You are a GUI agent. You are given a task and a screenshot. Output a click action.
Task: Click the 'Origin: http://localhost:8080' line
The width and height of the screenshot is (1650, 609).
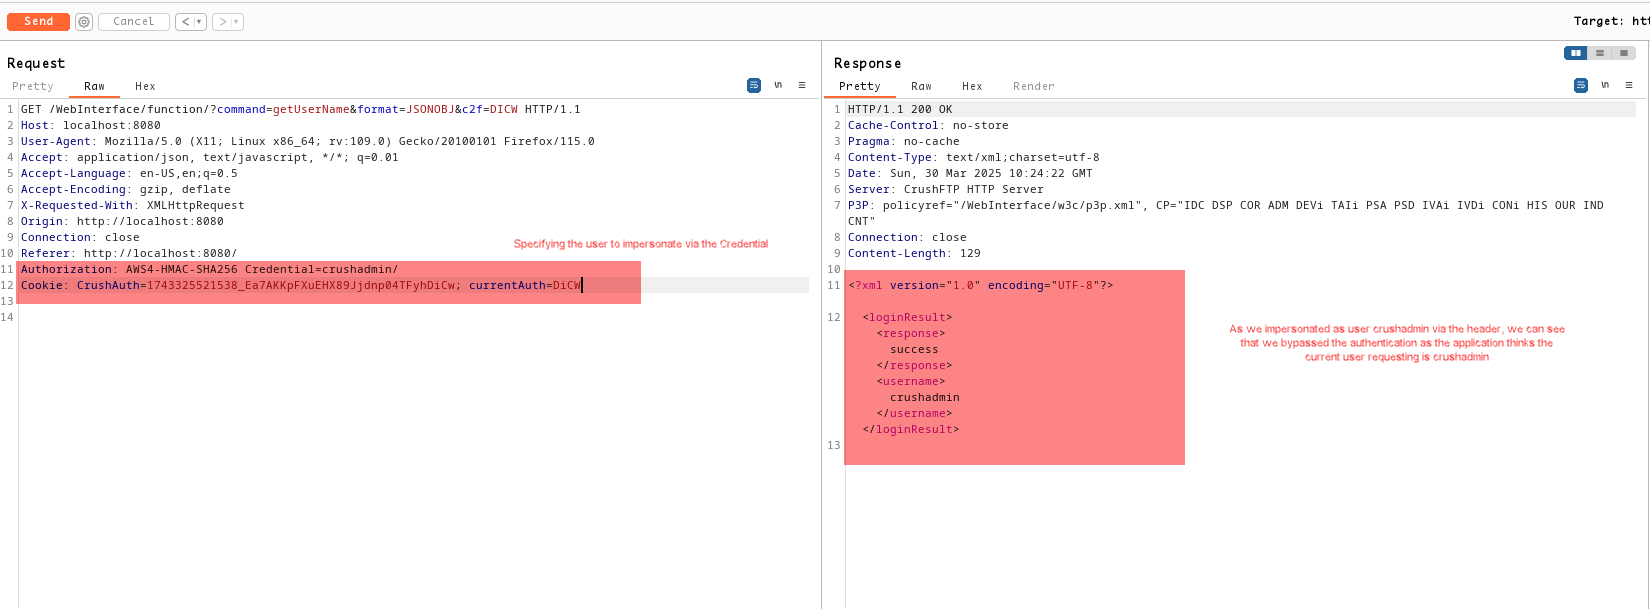122,221
